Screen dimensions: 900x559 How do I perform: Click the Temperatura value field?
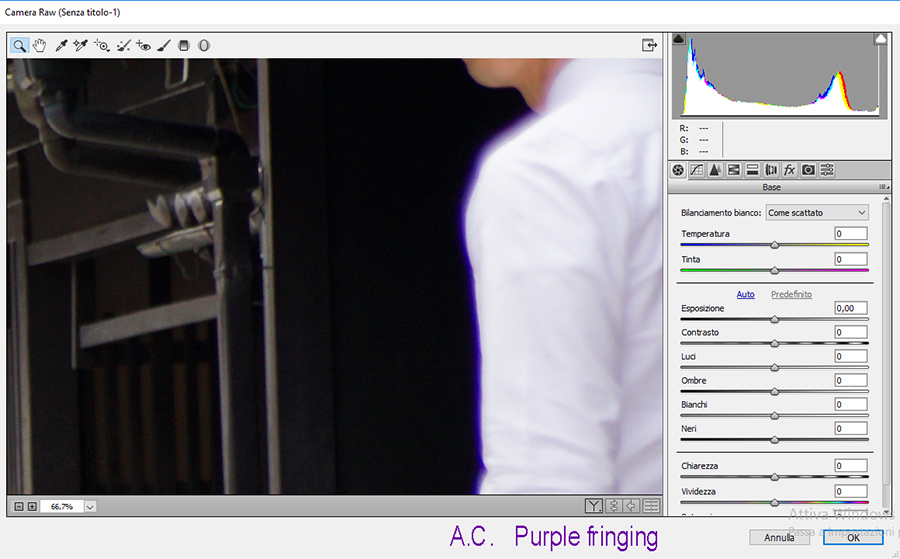click(851, 234)
